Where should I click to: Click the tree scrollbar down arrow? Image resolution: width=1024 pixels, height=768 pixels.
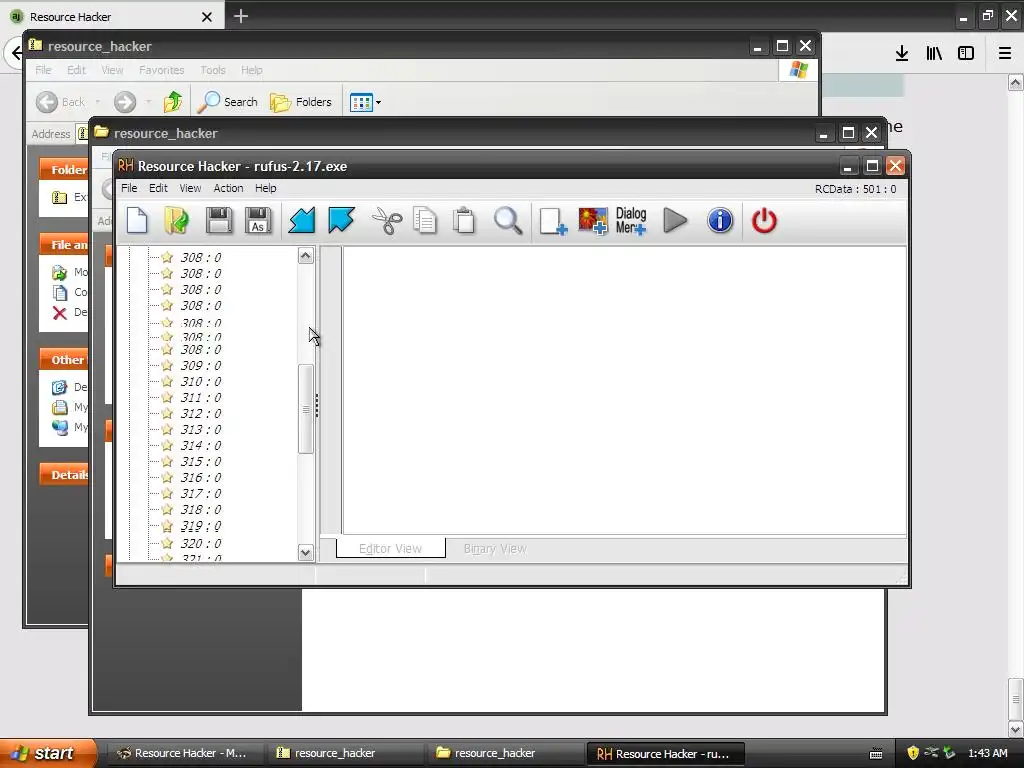click(305, 552)
